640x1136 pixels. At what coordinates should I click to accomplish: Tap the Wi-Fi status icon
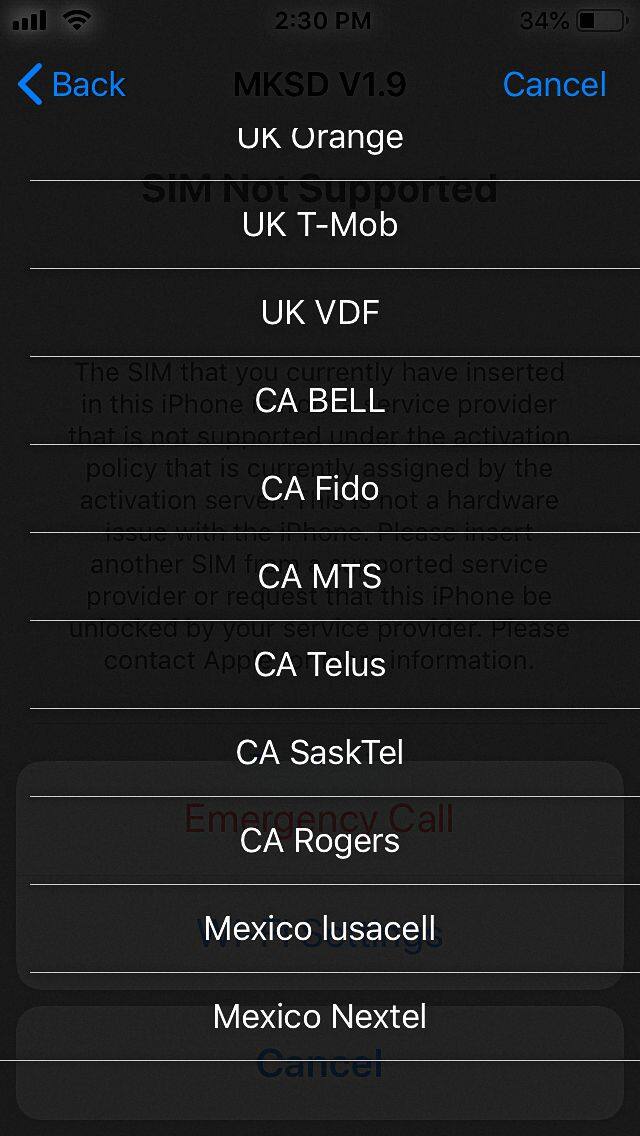click(x=77, y=20)
